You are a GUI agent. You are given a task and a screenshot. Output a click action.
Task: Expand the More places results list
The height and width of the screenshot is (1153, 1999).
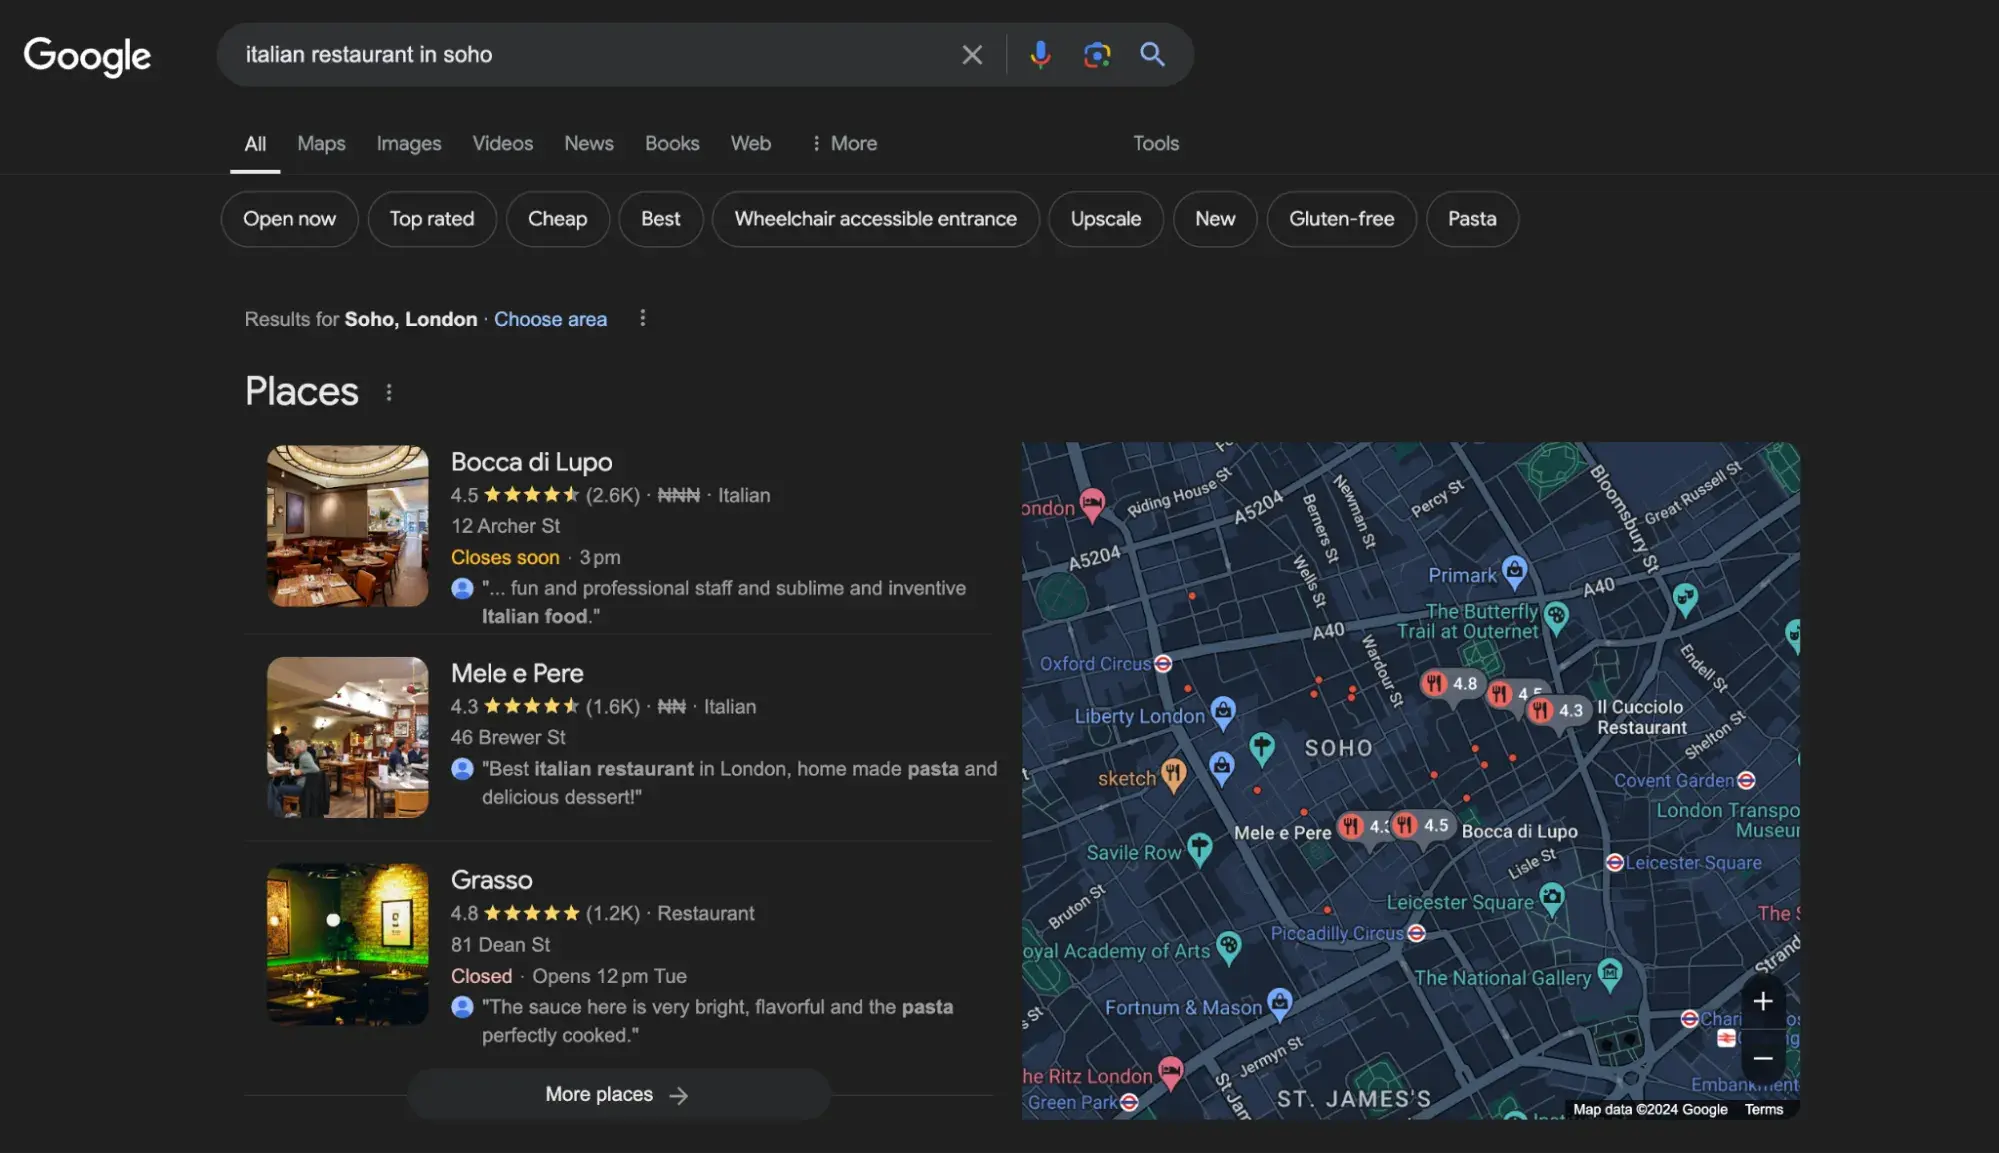(616, 1093)
